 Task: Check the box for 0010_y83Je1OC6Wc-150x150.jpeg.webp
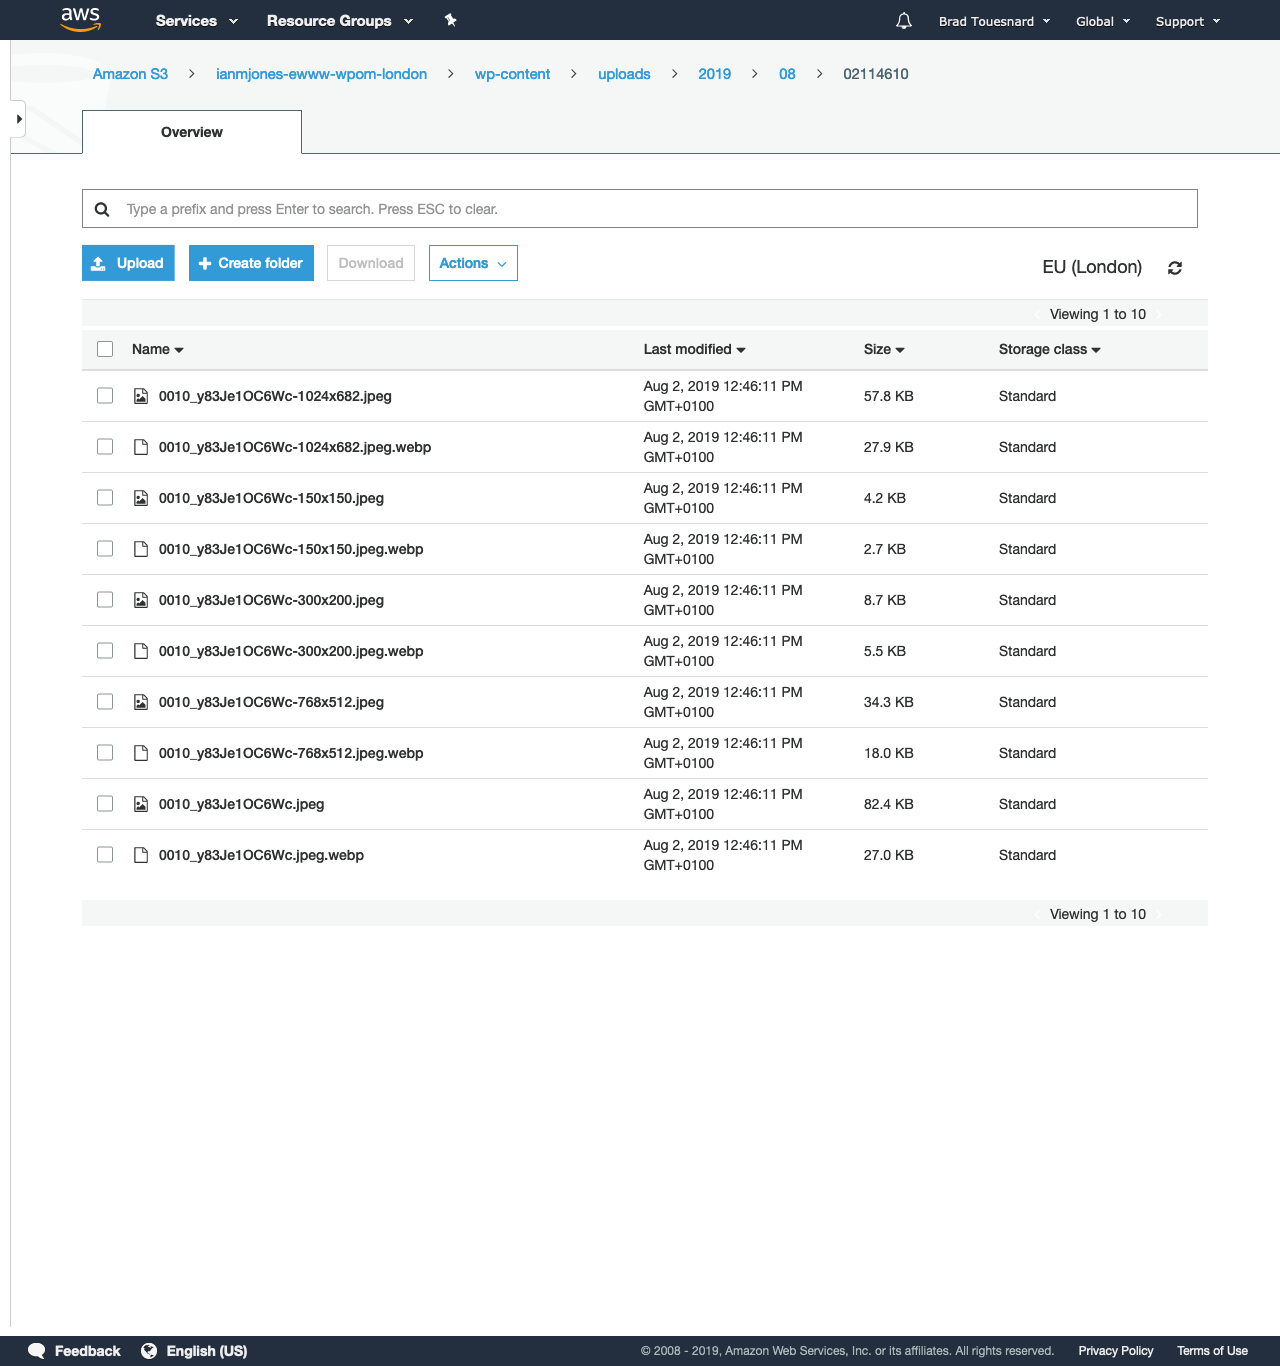coord(105,549)
